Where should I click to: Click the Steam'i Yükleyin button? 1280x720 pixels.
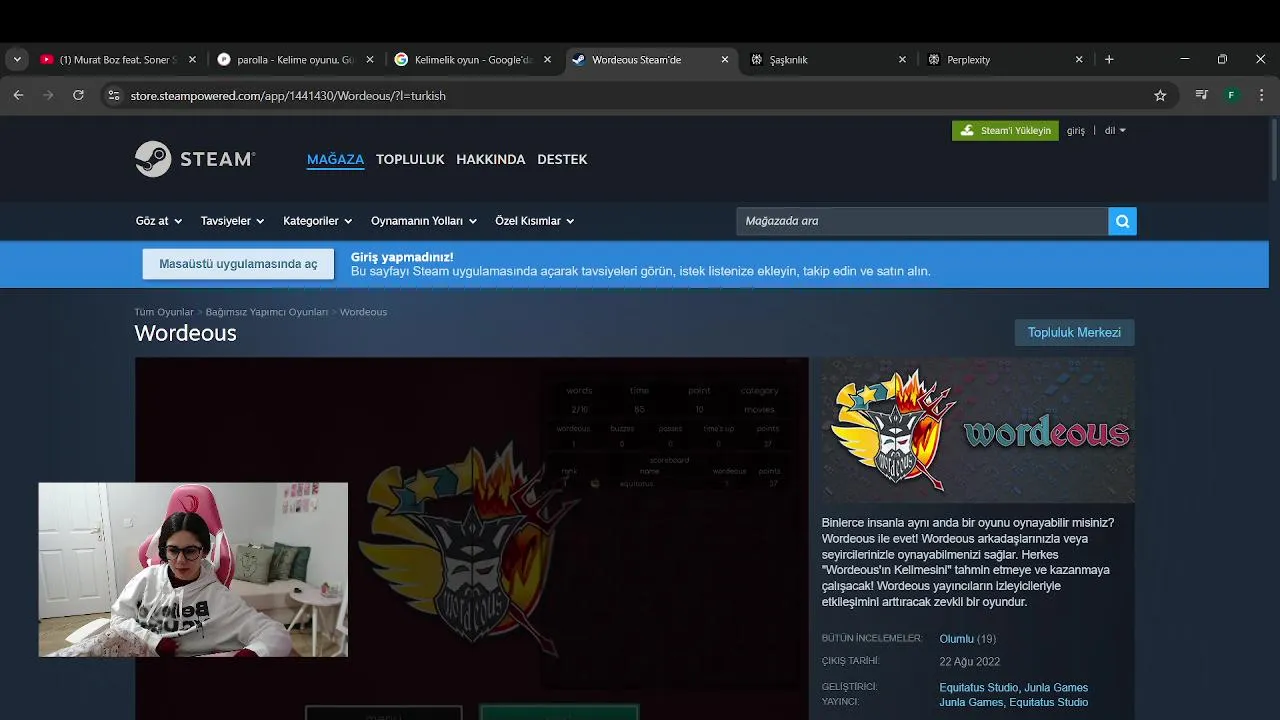[x=1005, y=130]
